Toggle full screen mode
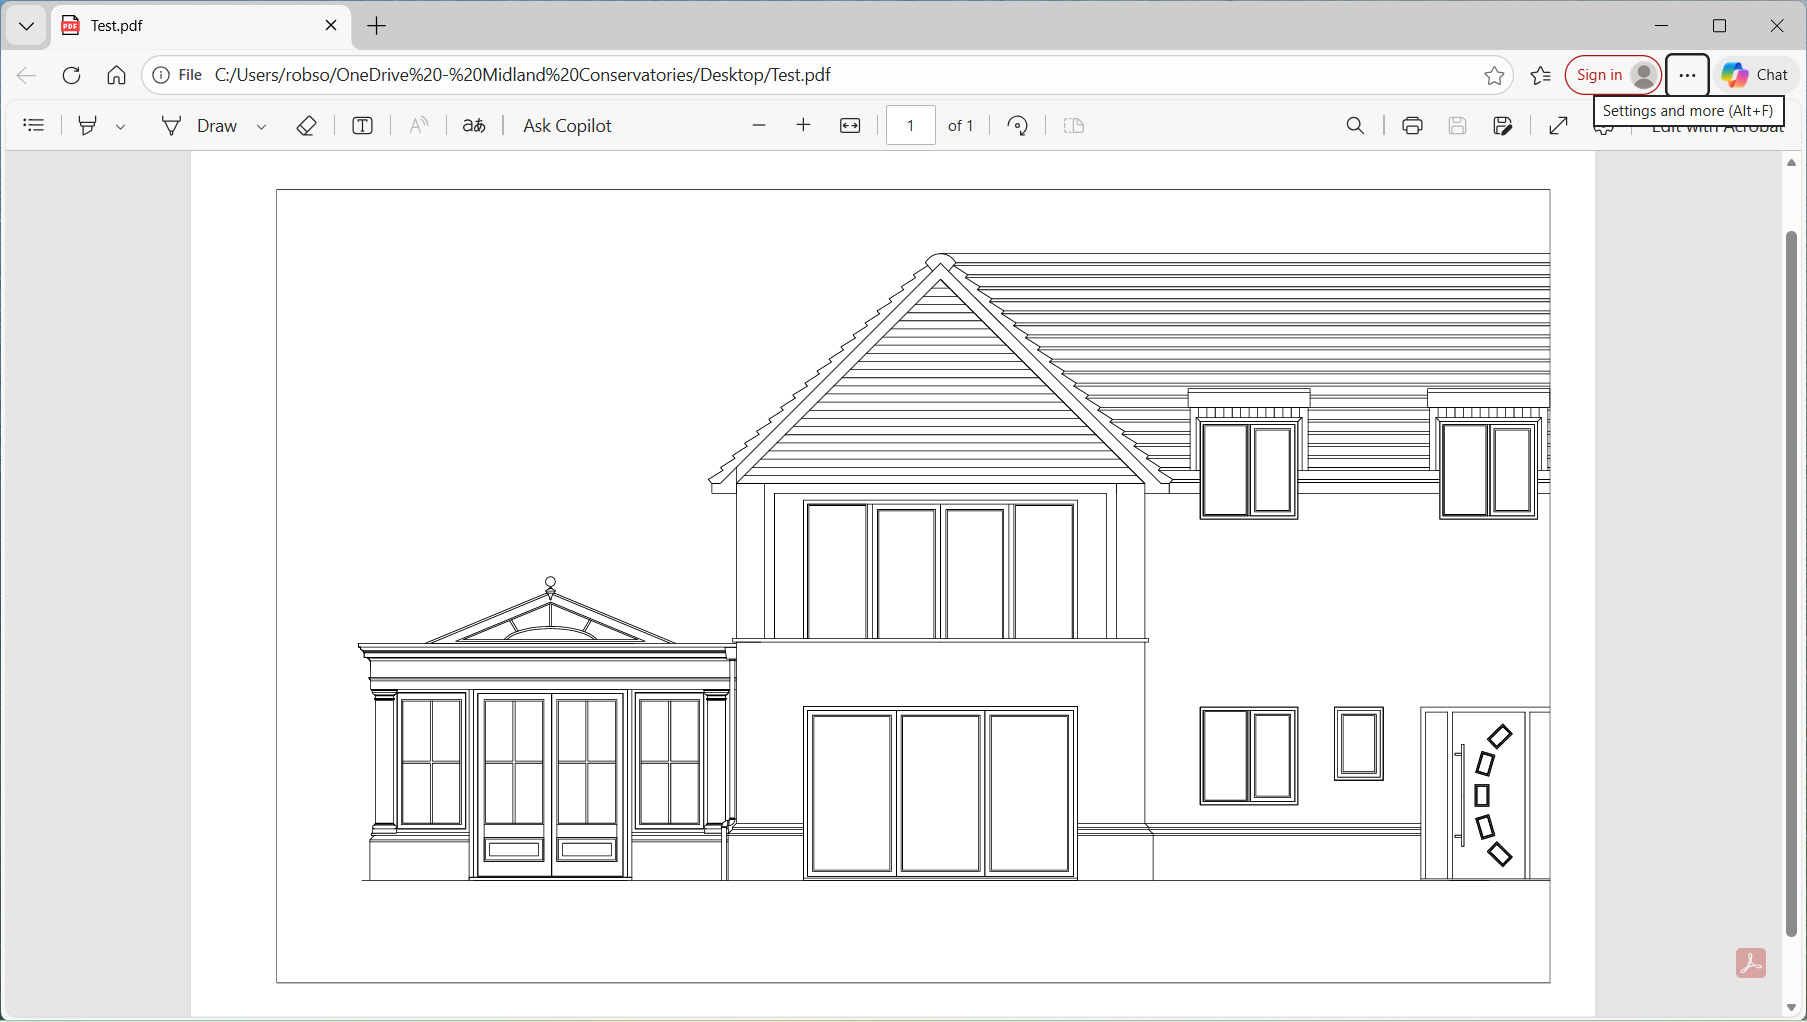Viewport: 1807px width, 1022px height. coord(1558,125)
